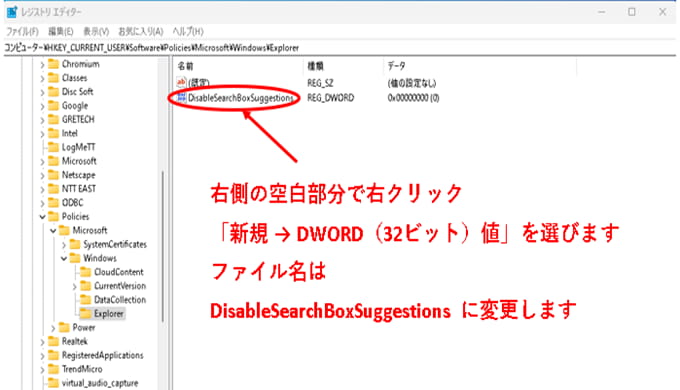Open the ファイル(F) menu
This screenshot has width=680, height=390.
point(22,32)
